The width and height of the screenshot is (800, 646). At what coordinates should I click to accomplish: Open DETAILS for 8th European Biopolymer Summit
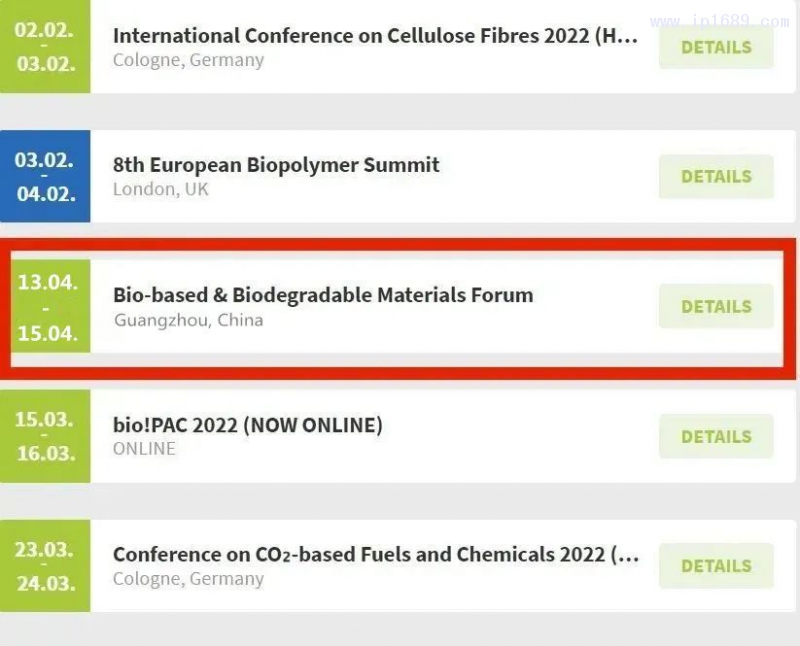click(x=715, y=177)
